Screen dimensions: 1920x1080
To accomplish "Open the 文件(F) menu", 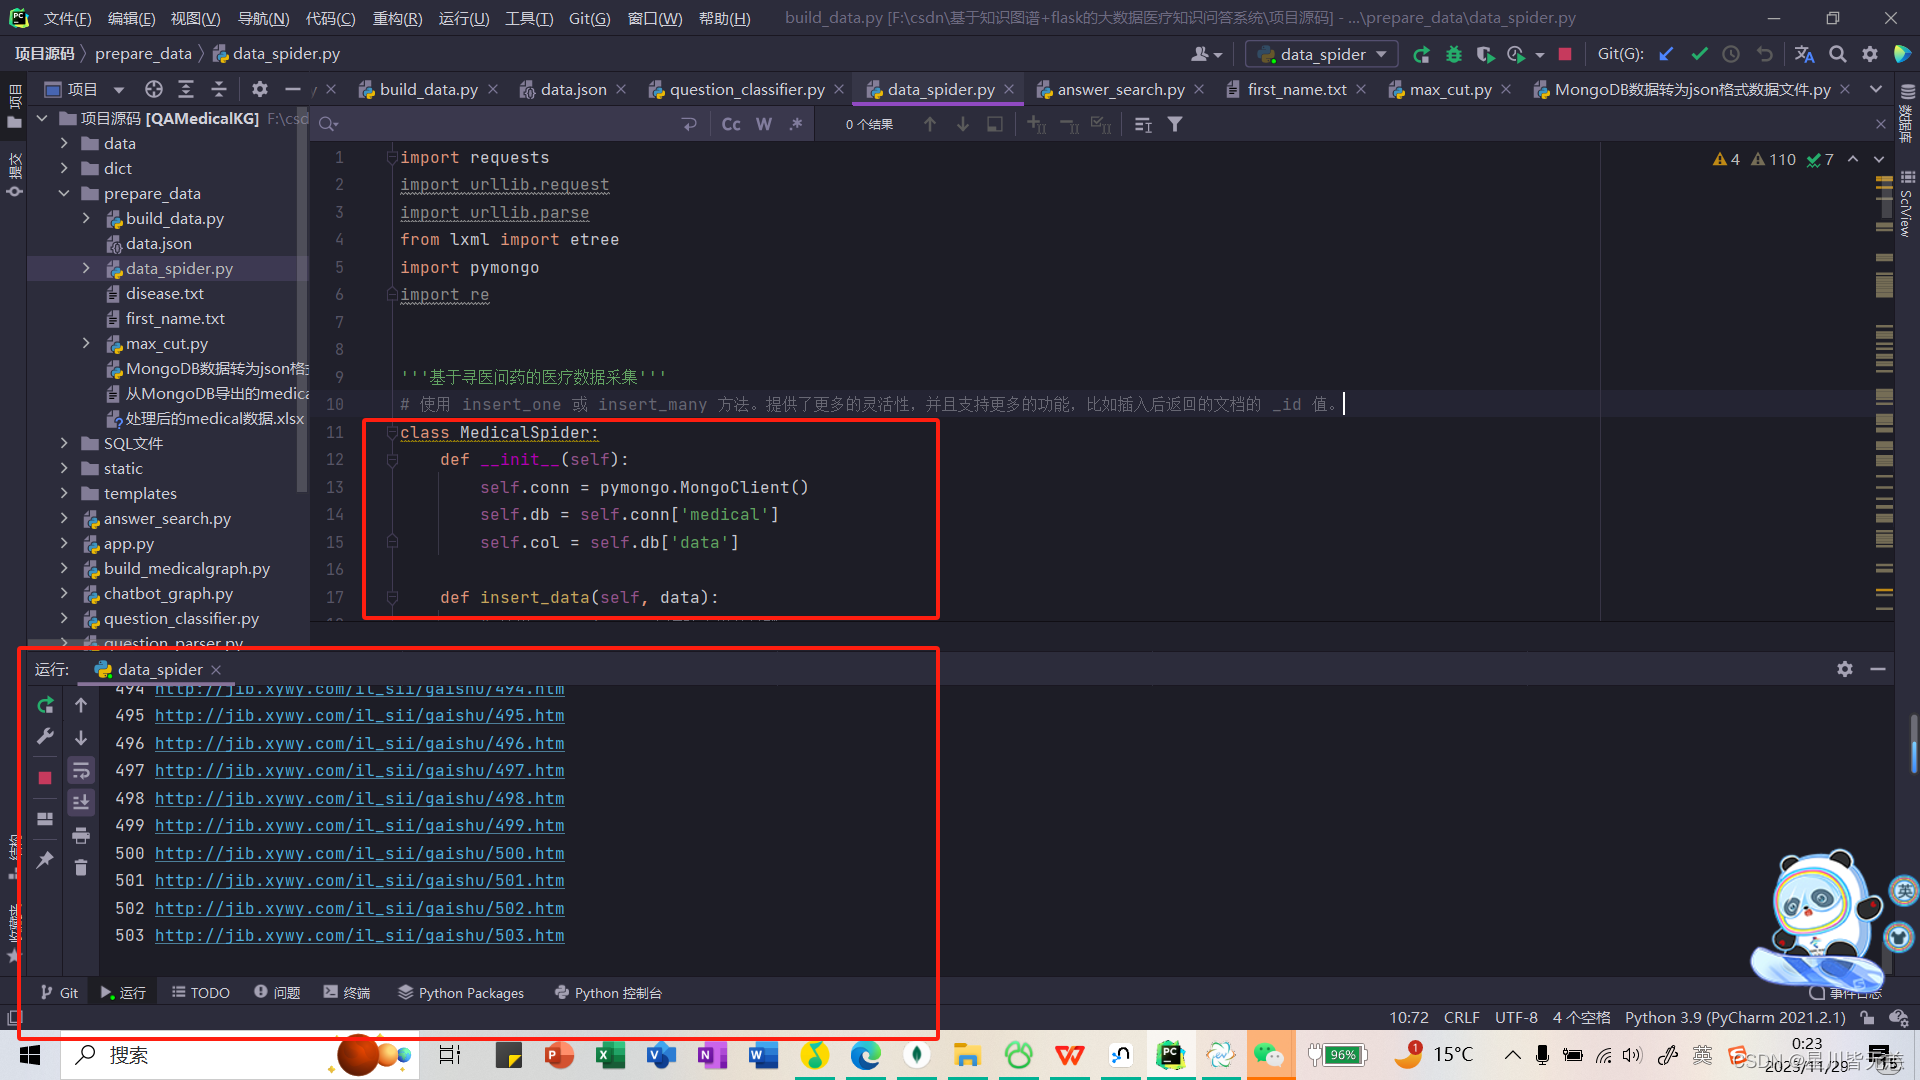I will 67,18.
